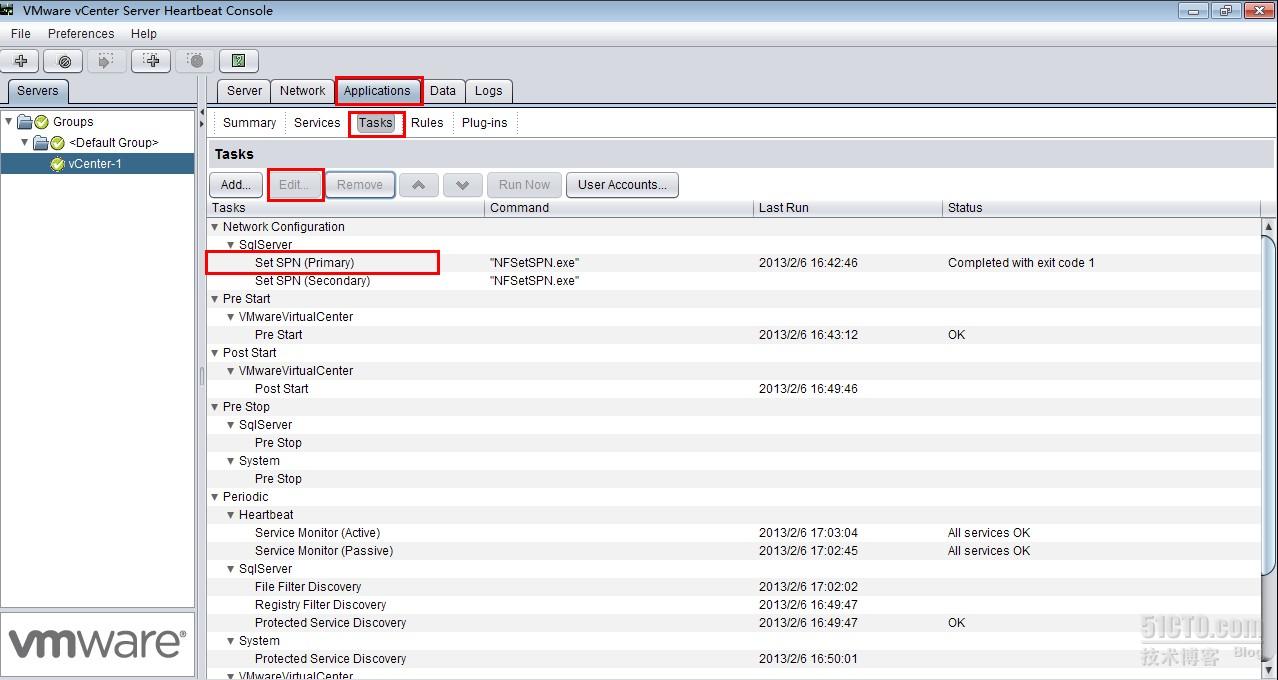The image size is (1278, 680).
Task: Collapse SqlServer under Network Configuration
Action: [x=231, y=245]
